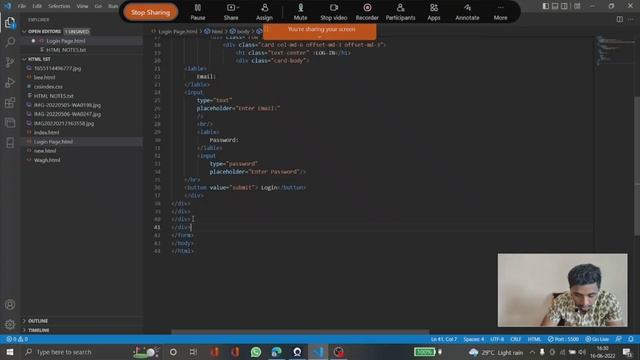640x360 pixels.
Task: Click the Windows Start button
Action: (10, 352)
